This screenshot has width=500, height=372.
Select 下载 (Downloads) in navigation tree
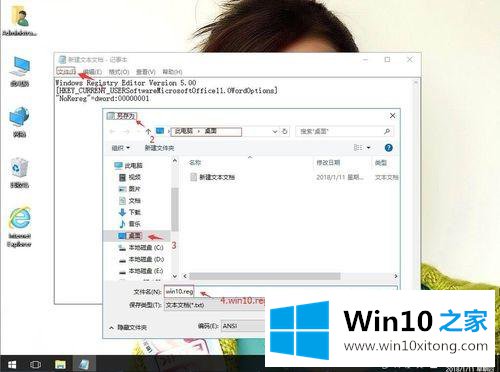point(130,212)
